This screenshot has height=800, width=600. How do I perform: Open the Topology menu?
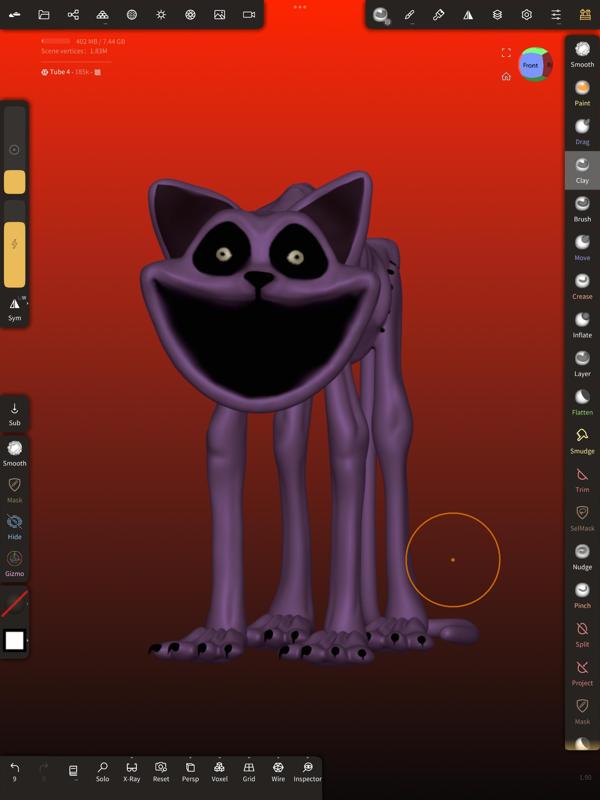[x=103, y=15]
